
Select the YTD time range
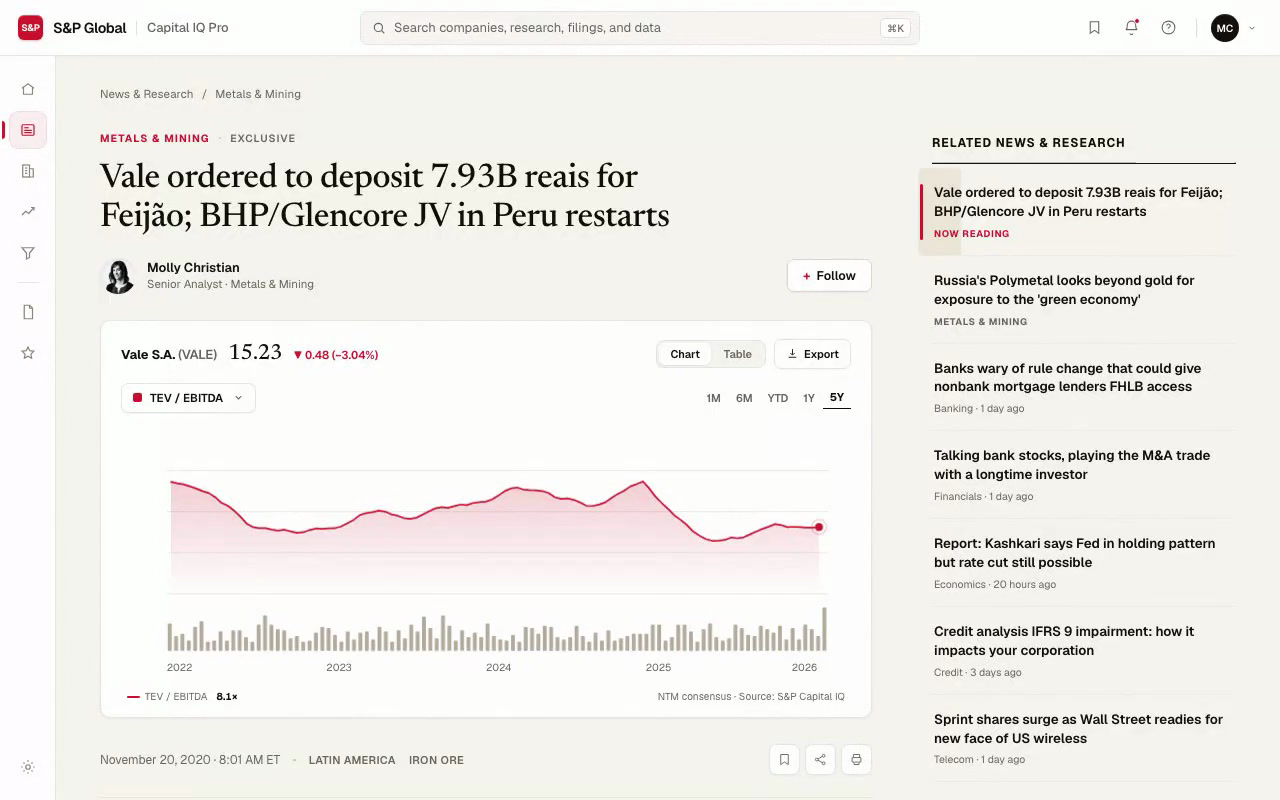(x=777, y=398)
